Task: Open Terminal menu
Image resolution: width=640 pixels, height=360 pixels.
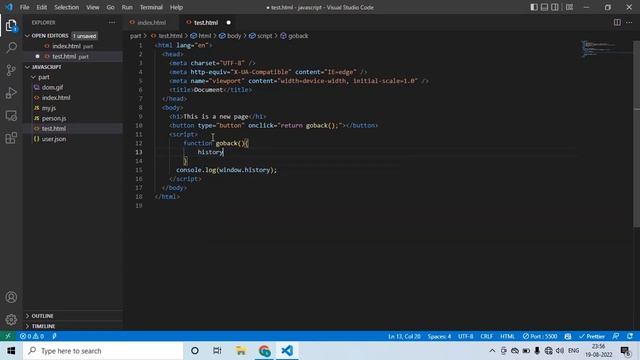Action: tap(151, 7)
